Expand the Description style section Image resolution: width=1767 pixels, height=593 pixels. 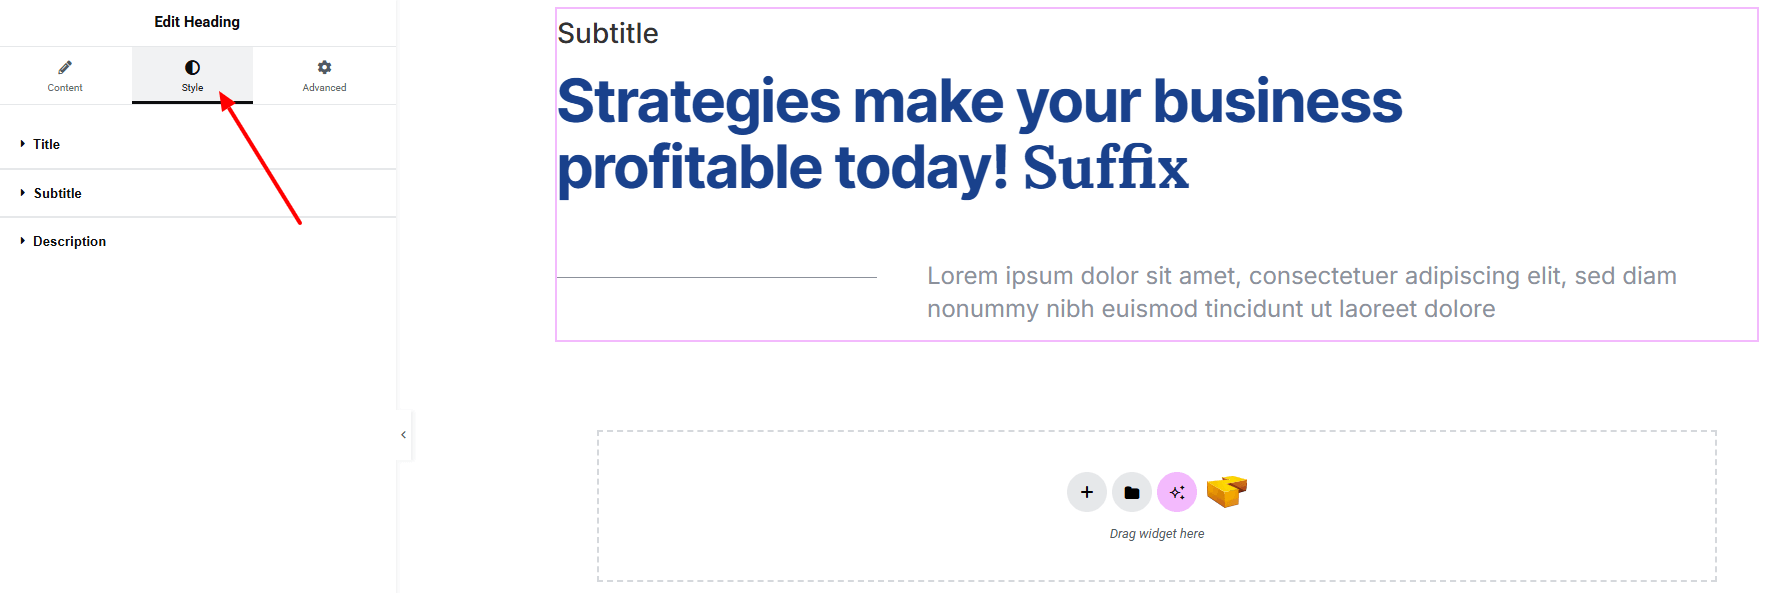(69, 241)
